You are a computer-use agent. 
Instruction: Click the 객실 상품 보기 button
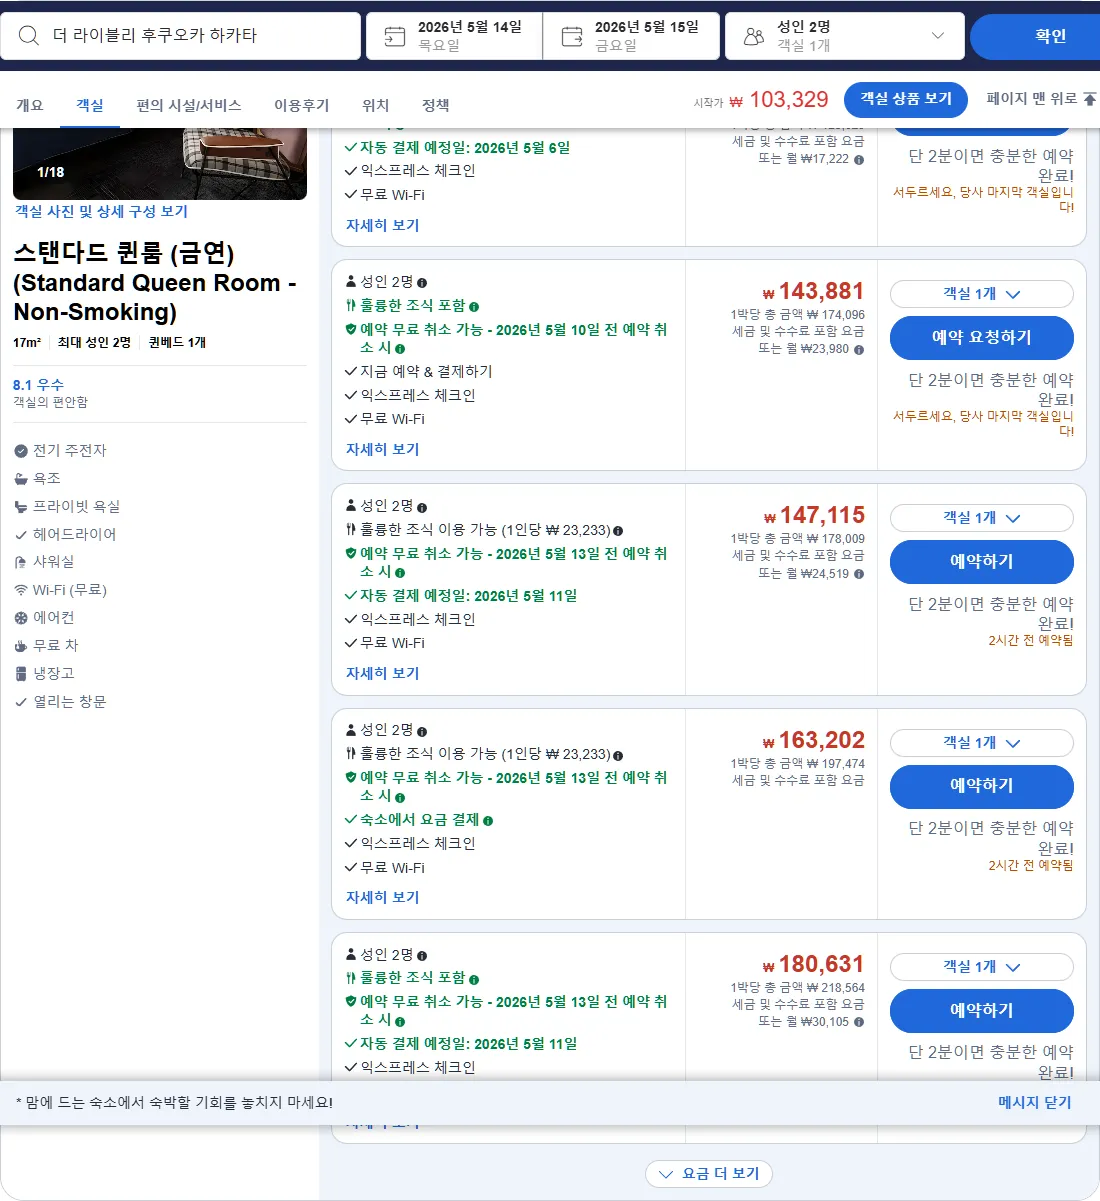point(906,99)
